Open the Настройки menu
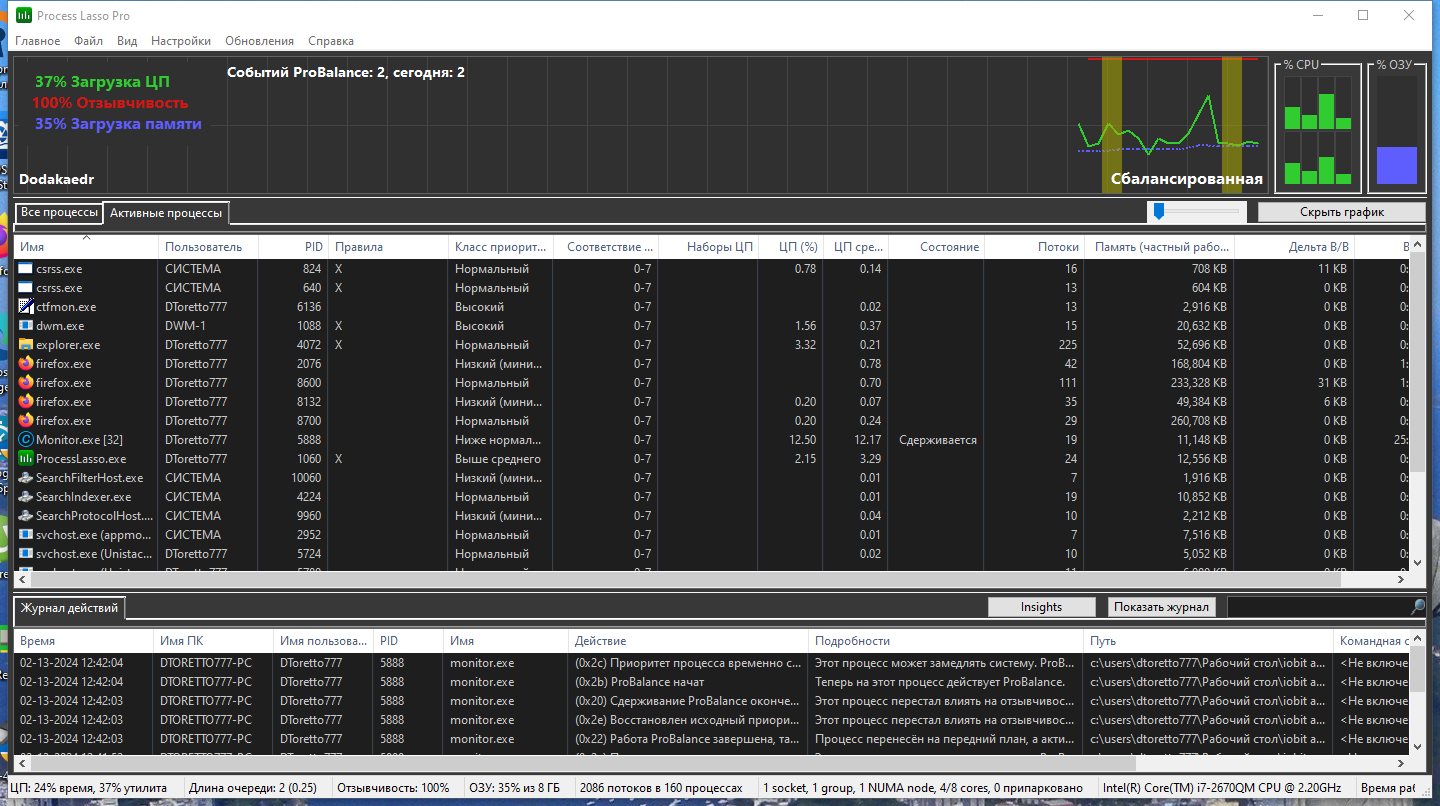This screenshot has height=806, width=1440. pyautogui.click(x=181, y=41)
